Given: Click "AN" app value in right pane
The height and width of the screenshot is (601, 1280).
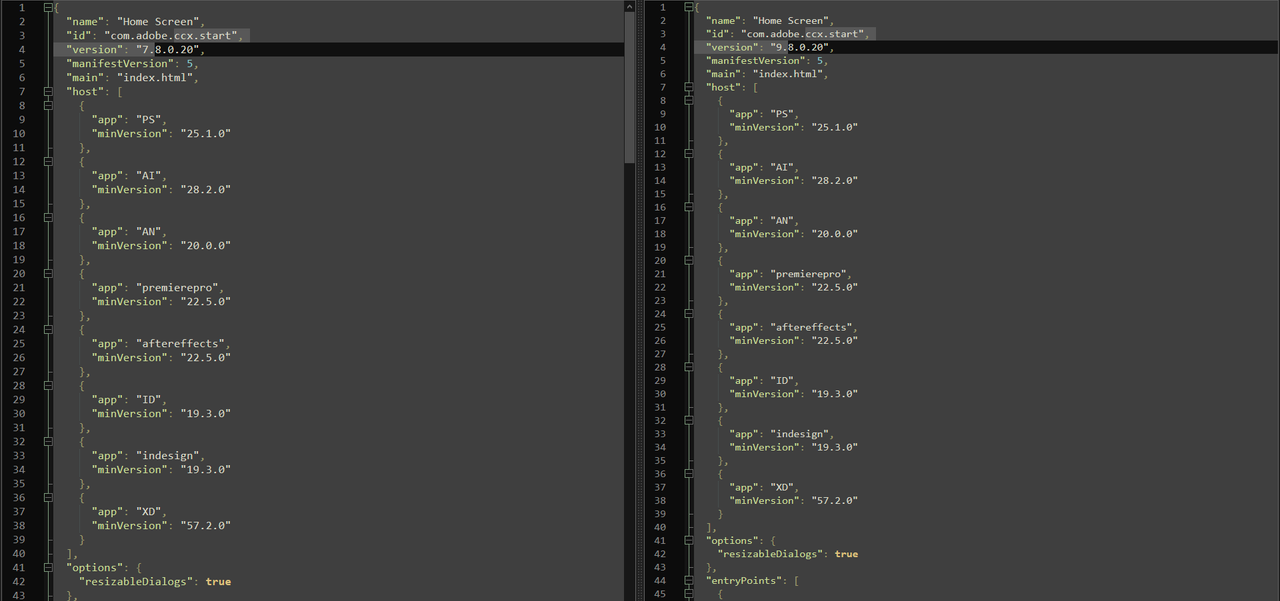Looking at the screenshot, I should pyautogui.click(x=781, y=221).
